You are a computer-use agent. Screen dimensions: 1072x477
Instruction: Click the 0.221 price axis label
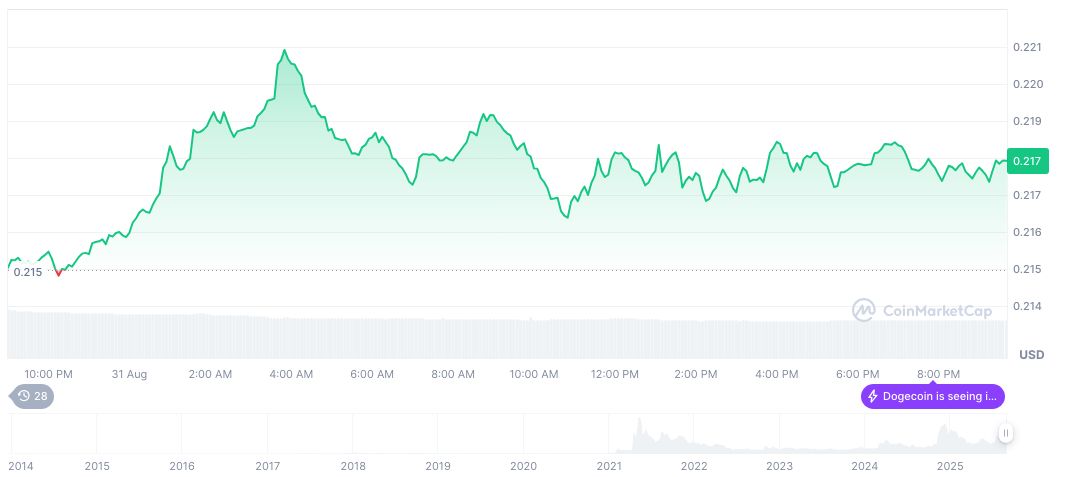point(1027,47)
